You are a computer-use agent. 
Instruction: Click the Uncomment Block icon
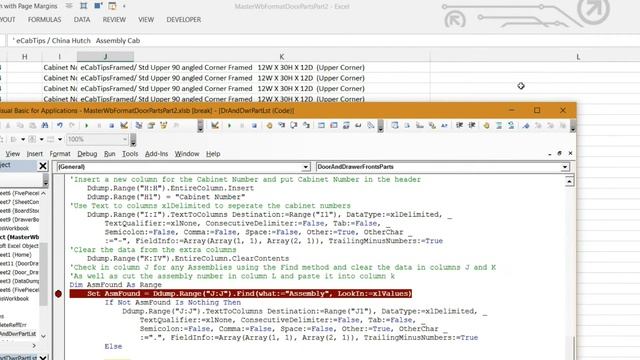[x=511, y=125]
